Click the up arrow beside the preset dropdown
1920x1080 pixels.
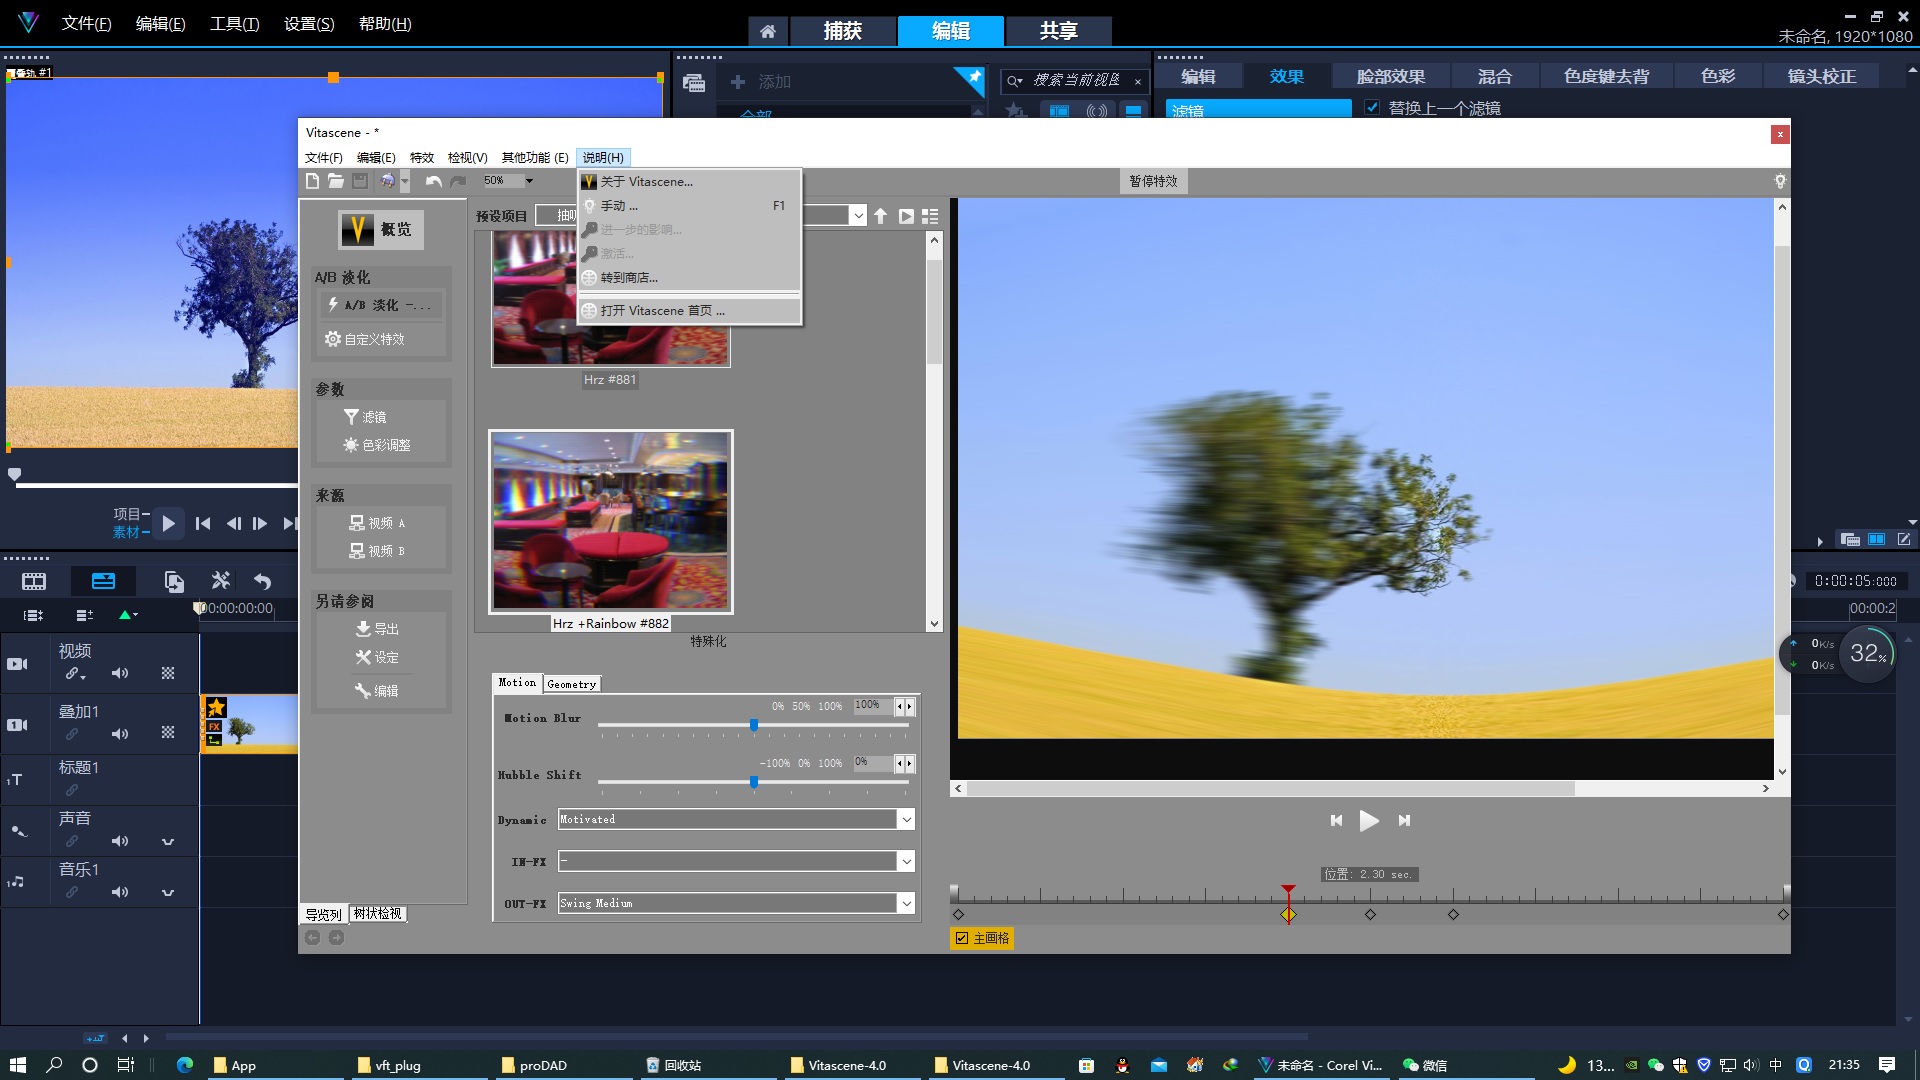(x=880, y=216)
